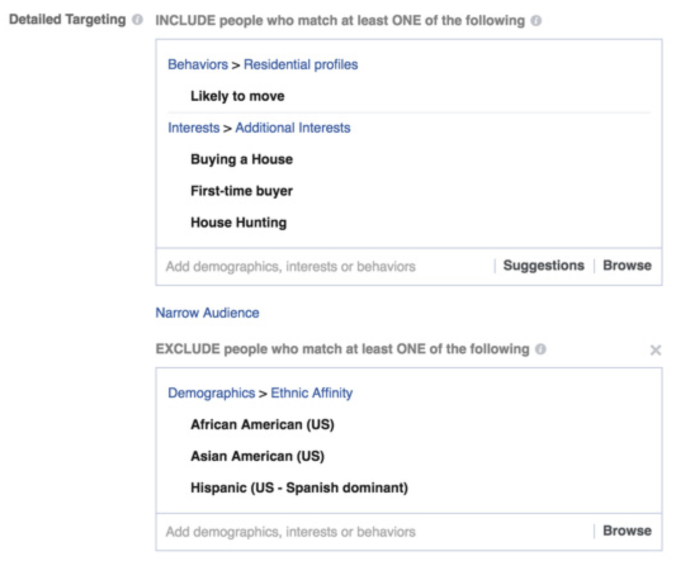Click Browse in the include box
This screenshot has height=564, width=676.
[x=627, y=266]
